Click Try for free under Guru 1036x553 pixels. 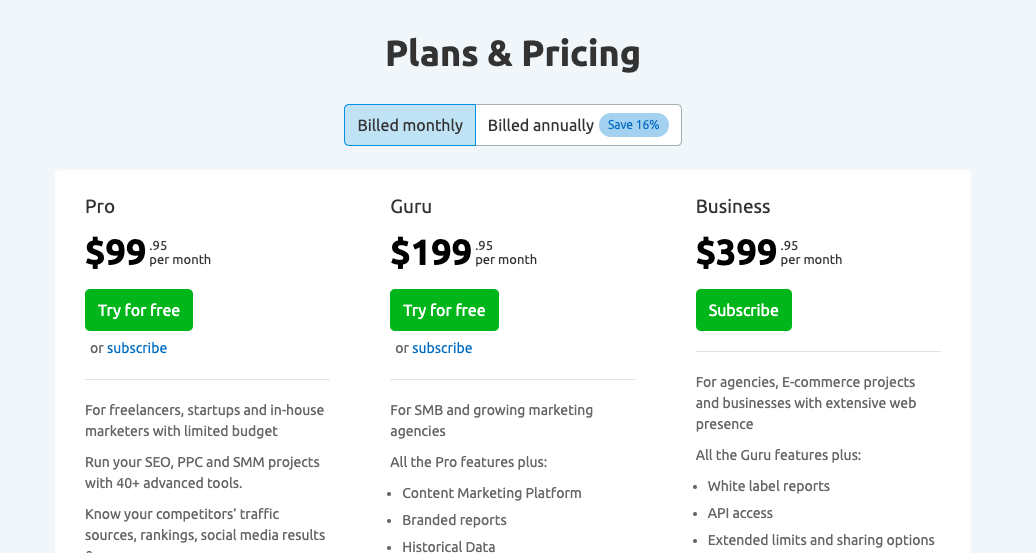[x=444, y=310]
